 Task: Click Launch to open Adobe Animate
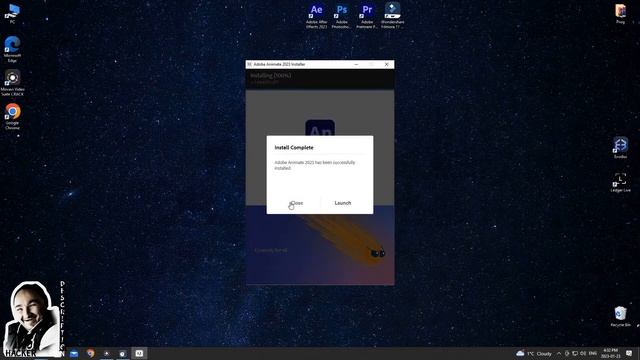pyautogui.click(x=342, y=203)
